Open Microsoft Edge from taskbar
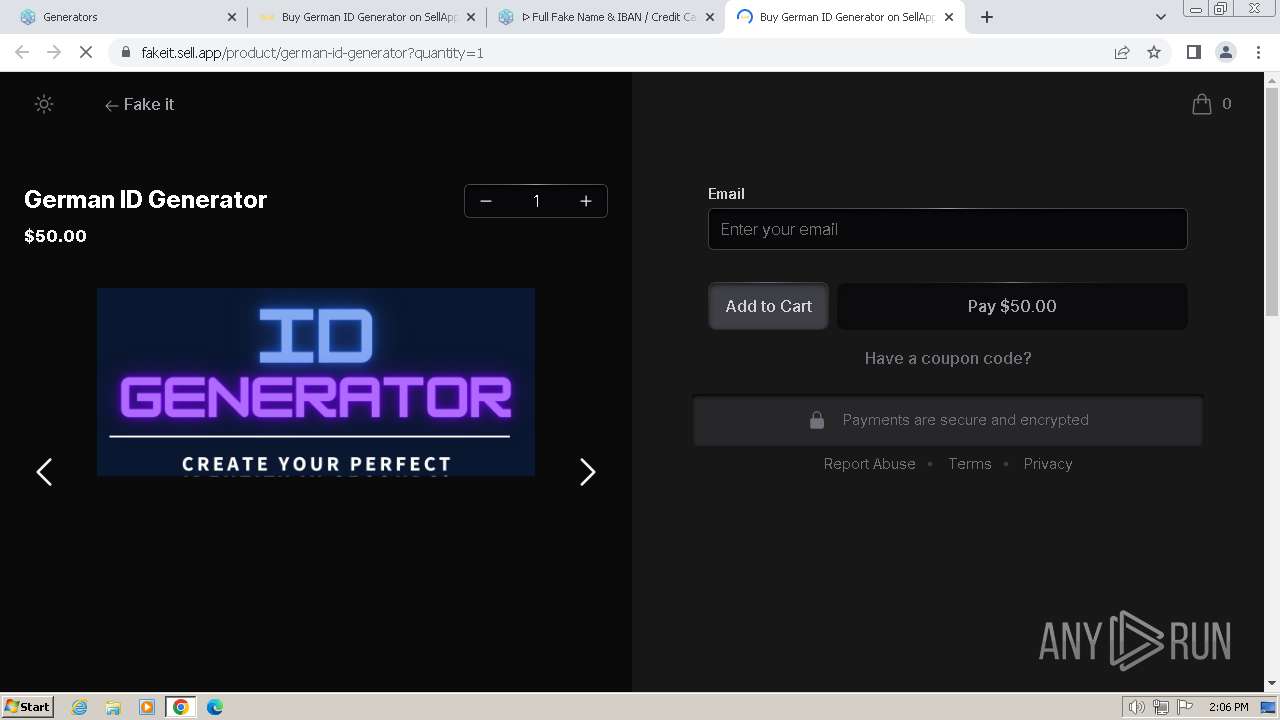This screenshot has height=720, width=1280. pyautogui.click(x=215, y=707)
